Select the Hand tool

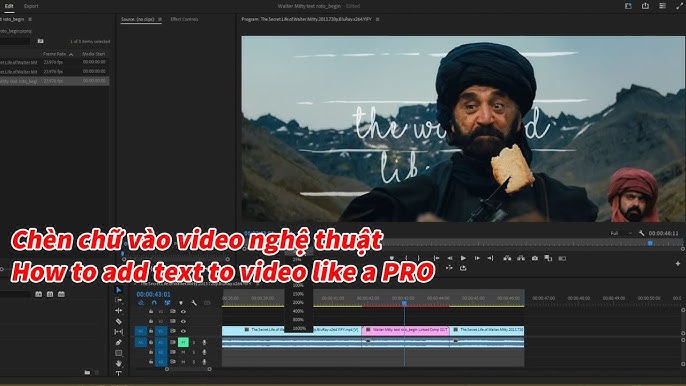point(119,363)
